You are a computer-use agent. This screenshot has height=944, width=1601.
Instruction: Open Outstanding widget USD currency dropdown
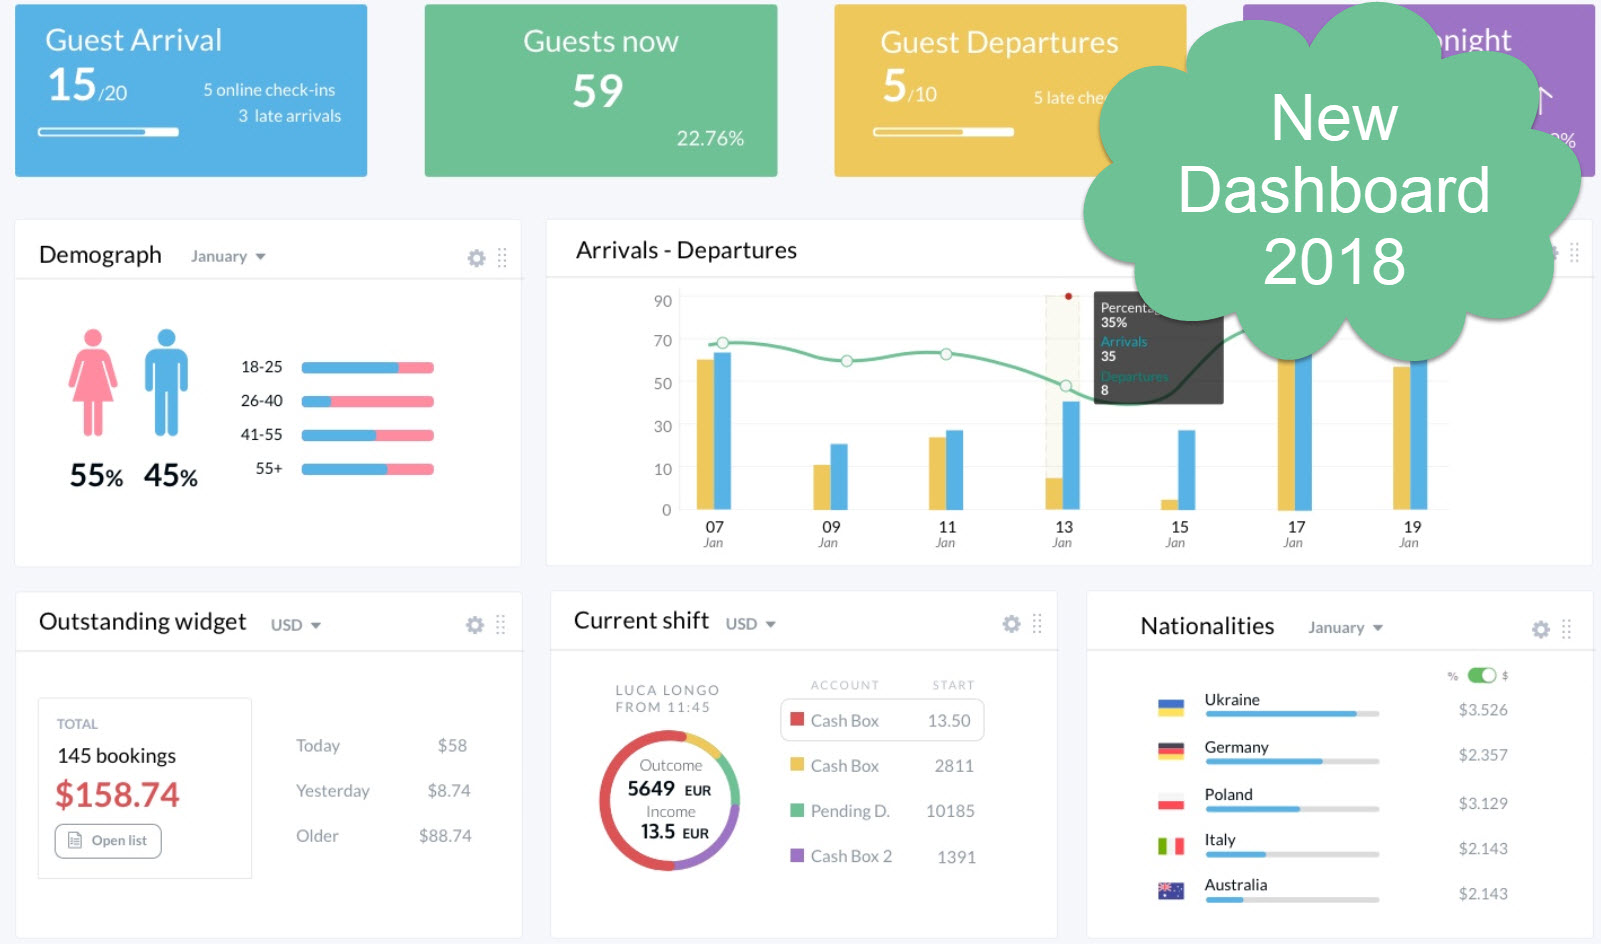point(296,625)
